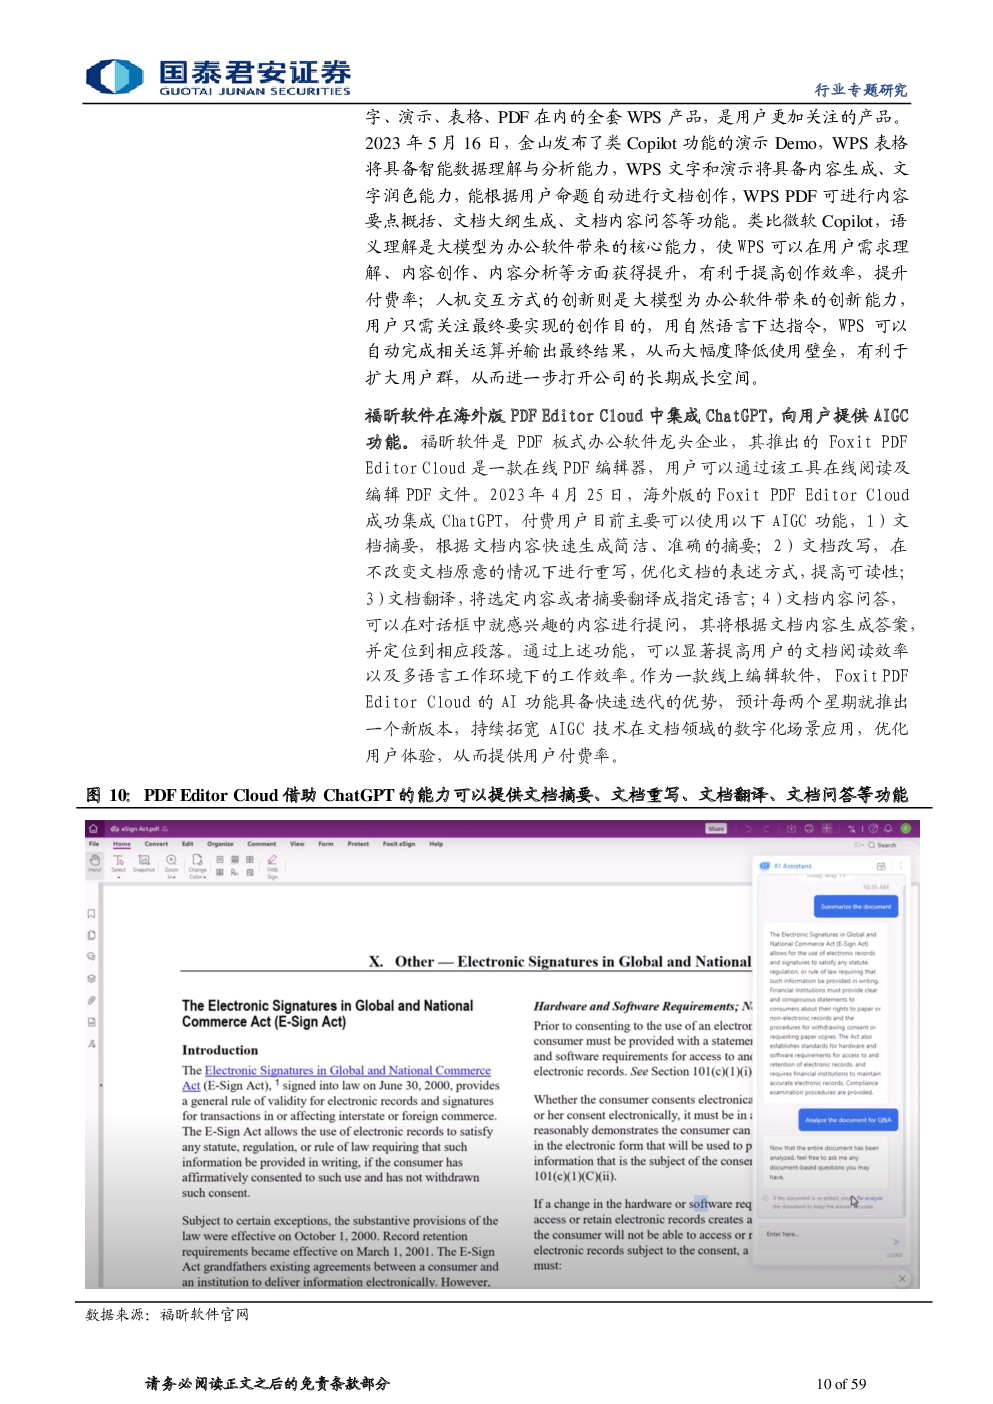
Task: Open the Protect tab
Action: point(358,844)
